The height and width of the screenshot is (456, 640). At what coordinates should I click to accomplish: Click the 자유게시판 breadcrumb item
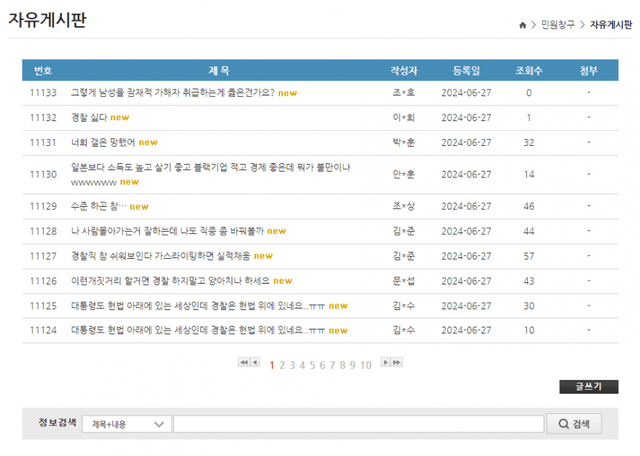611,24
